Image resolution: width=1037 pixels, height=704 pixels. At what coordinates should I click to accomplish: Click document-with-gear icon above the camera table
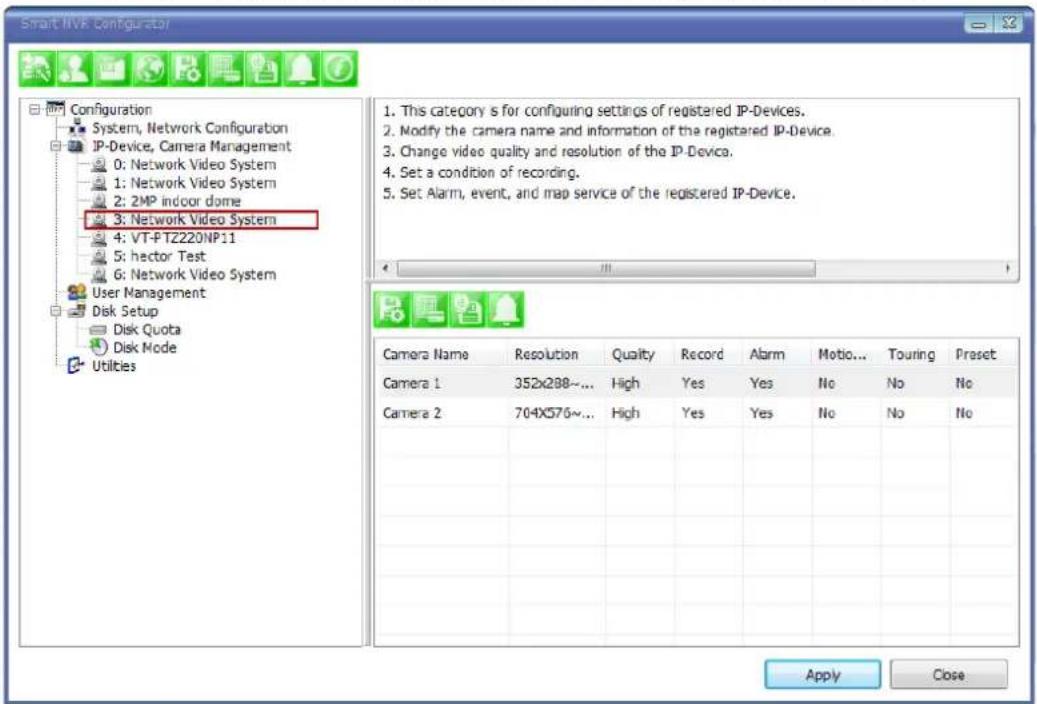(392, 310)
